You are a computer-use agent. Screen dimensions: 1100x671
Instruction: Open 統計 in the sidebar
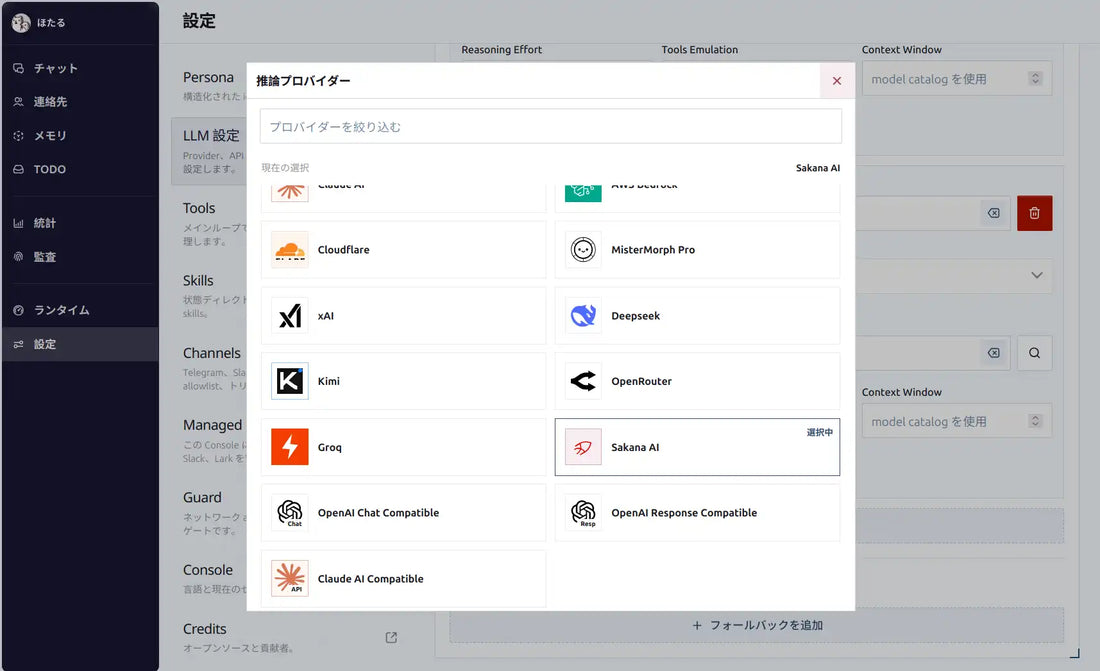coord(80,223)
